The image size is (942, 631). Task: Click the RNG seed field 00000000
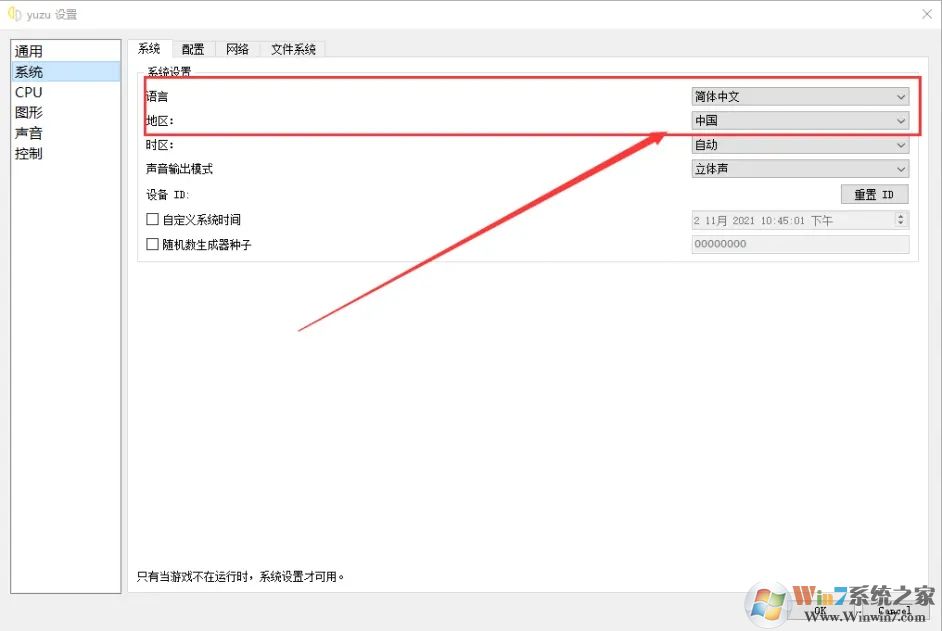click(800, 244)
